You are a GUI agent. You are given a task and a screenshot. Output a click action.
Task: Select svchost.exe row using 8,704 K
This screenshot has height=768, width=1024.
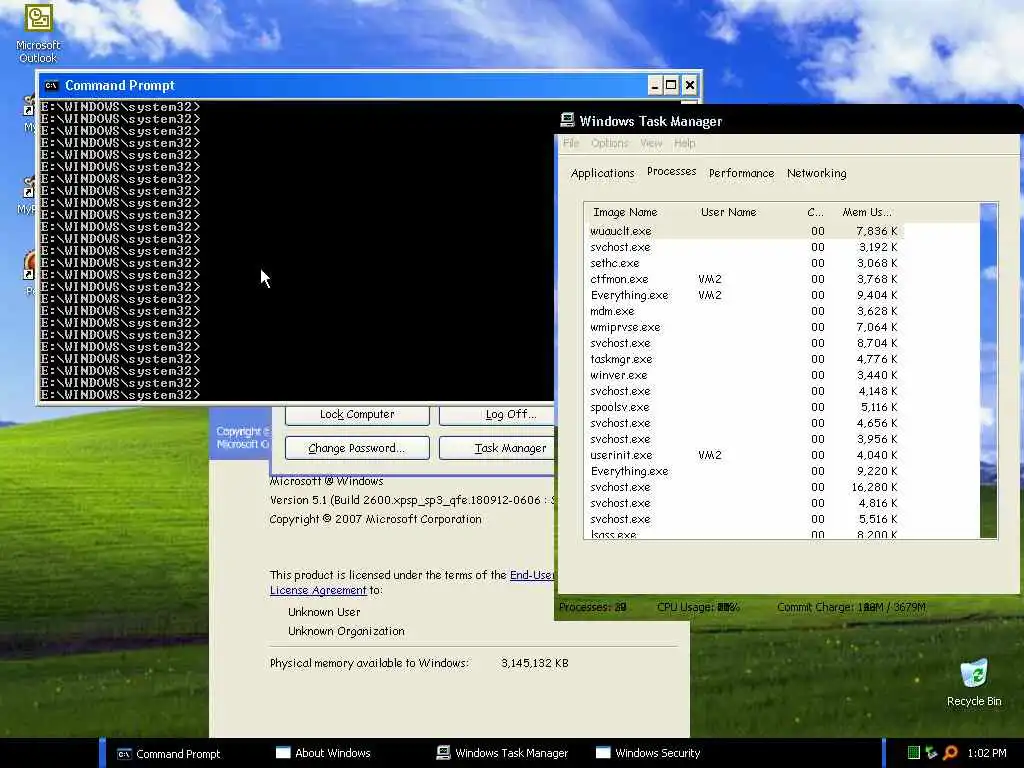[x=744, y=343]
